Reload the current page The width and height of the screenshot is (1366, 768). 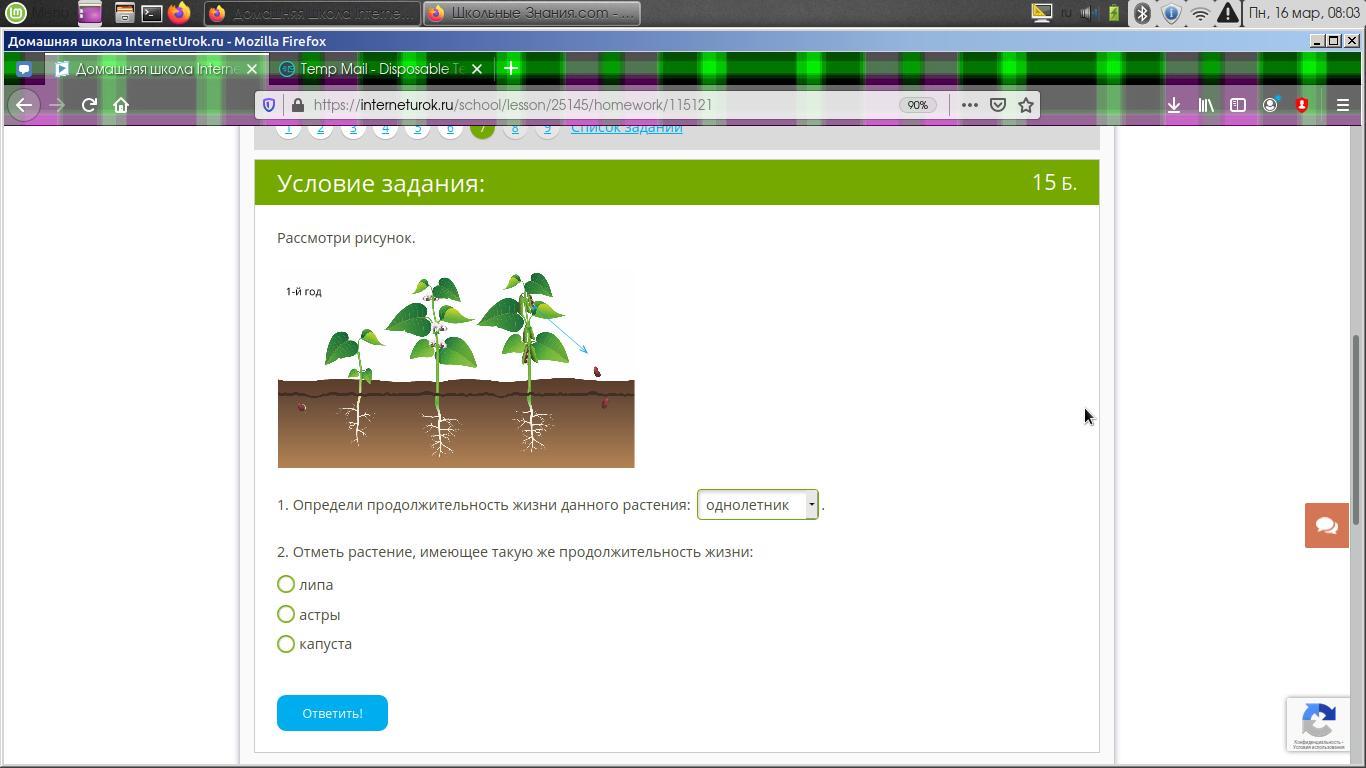coord(89,105)
